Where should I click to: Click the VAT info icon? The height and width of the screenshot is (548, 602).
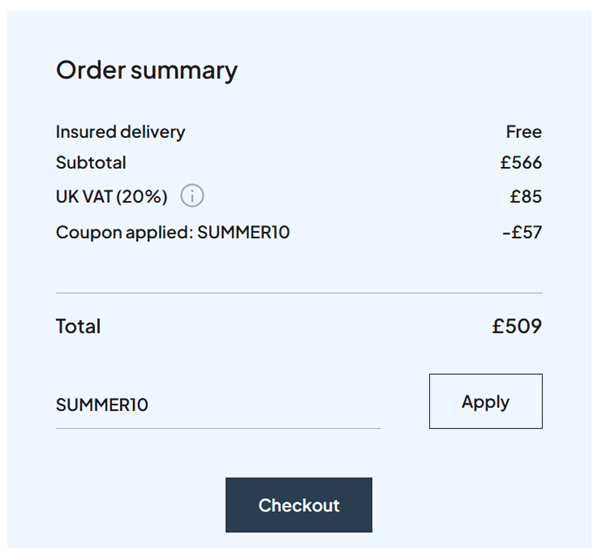coord(192,196)
